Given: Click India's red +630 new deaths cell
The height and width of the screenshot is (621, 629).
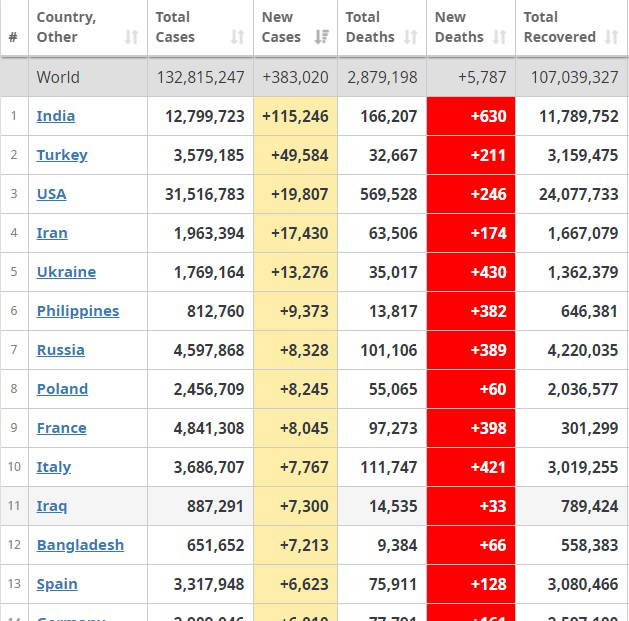Looking at the screenshot, I should 471,116.
